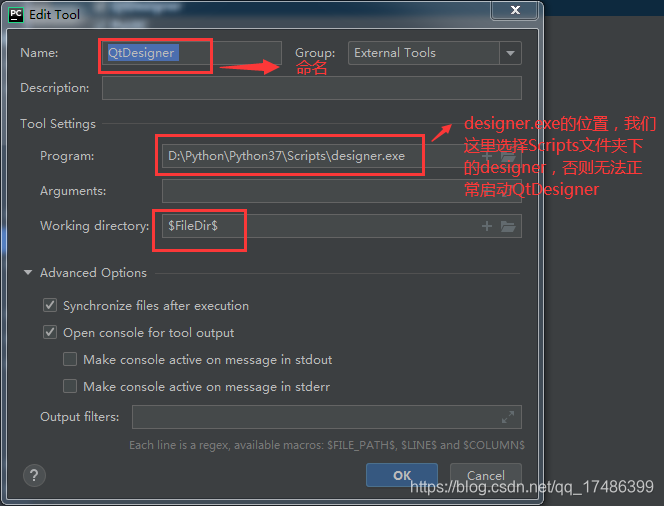Screen dimensions: 664x506
Task: Open the Group dropdown showing External Tools
Action: tap(434, 53)
